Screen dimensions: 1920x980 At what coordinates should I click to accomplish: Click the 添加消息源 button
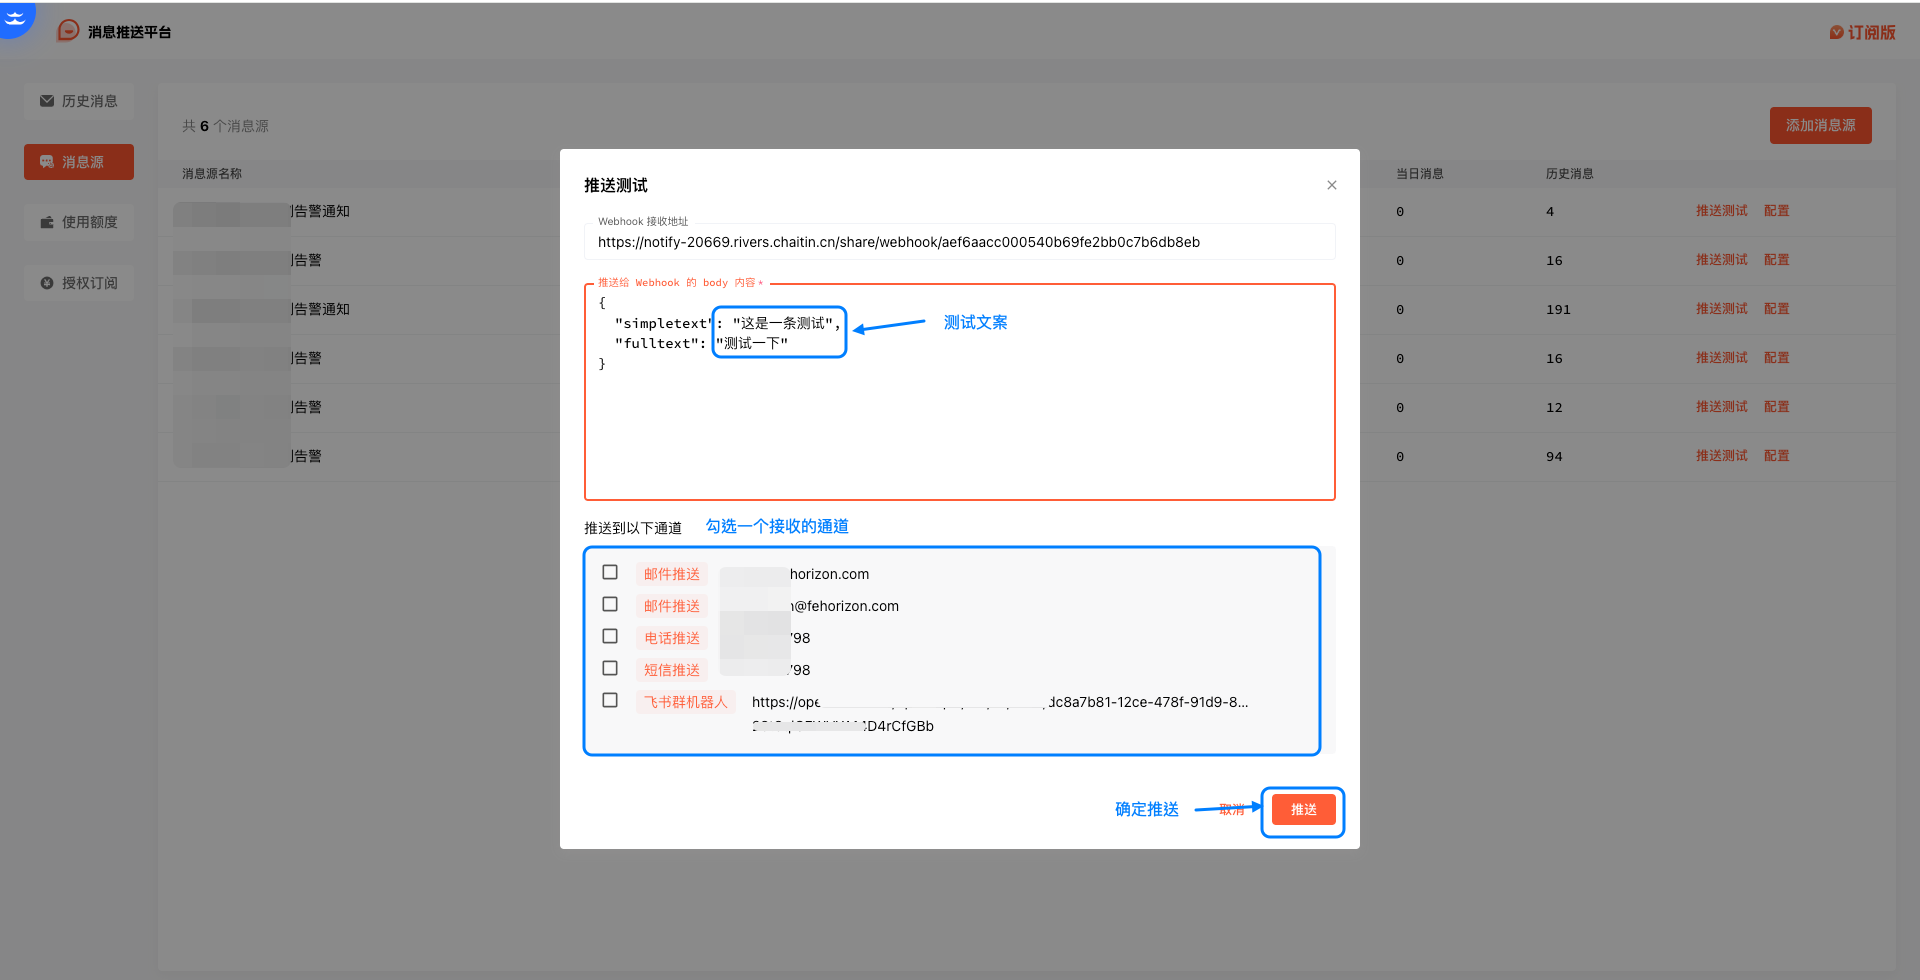coord(1820,126)
